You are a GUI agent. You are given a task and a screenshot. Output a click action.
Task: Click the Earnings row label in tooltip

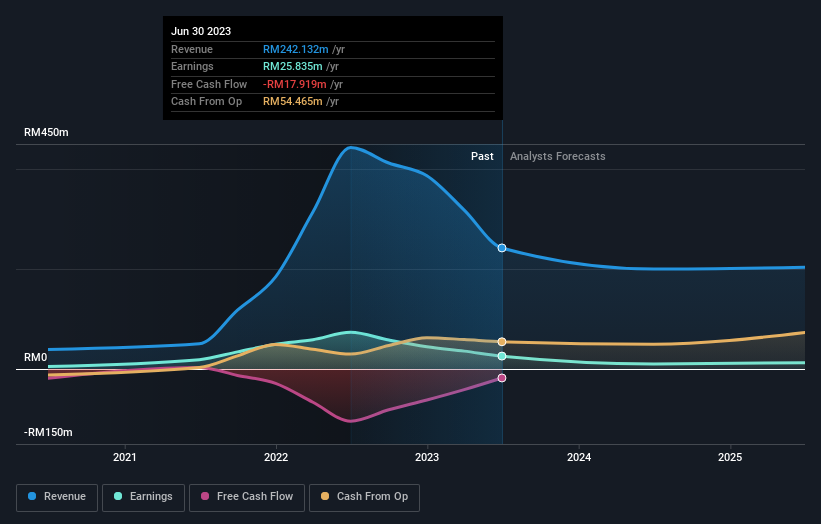(192, 66)
